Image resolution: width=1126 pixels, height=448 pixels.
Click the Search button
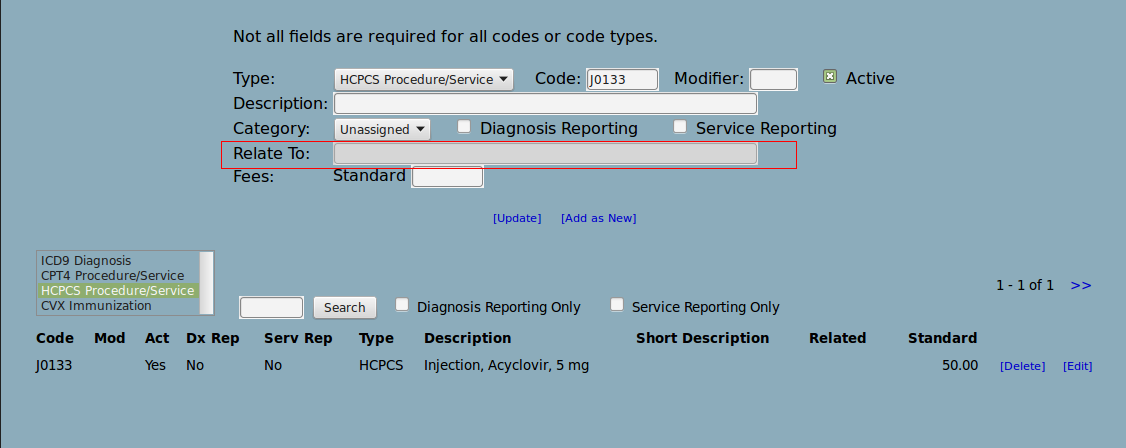(345, 307)
